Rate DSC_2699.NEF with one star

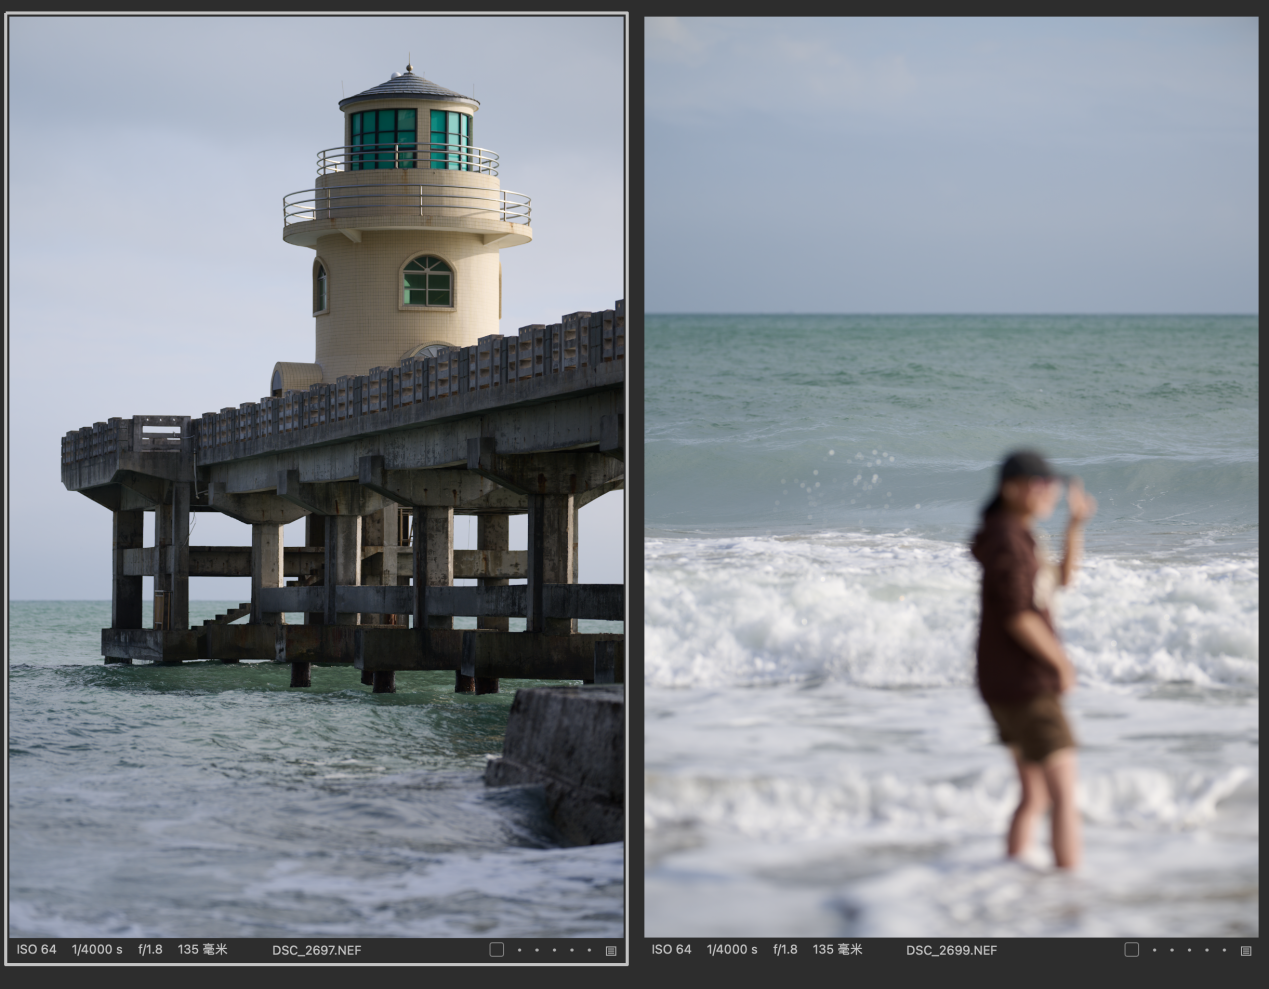click(1153, 951)
